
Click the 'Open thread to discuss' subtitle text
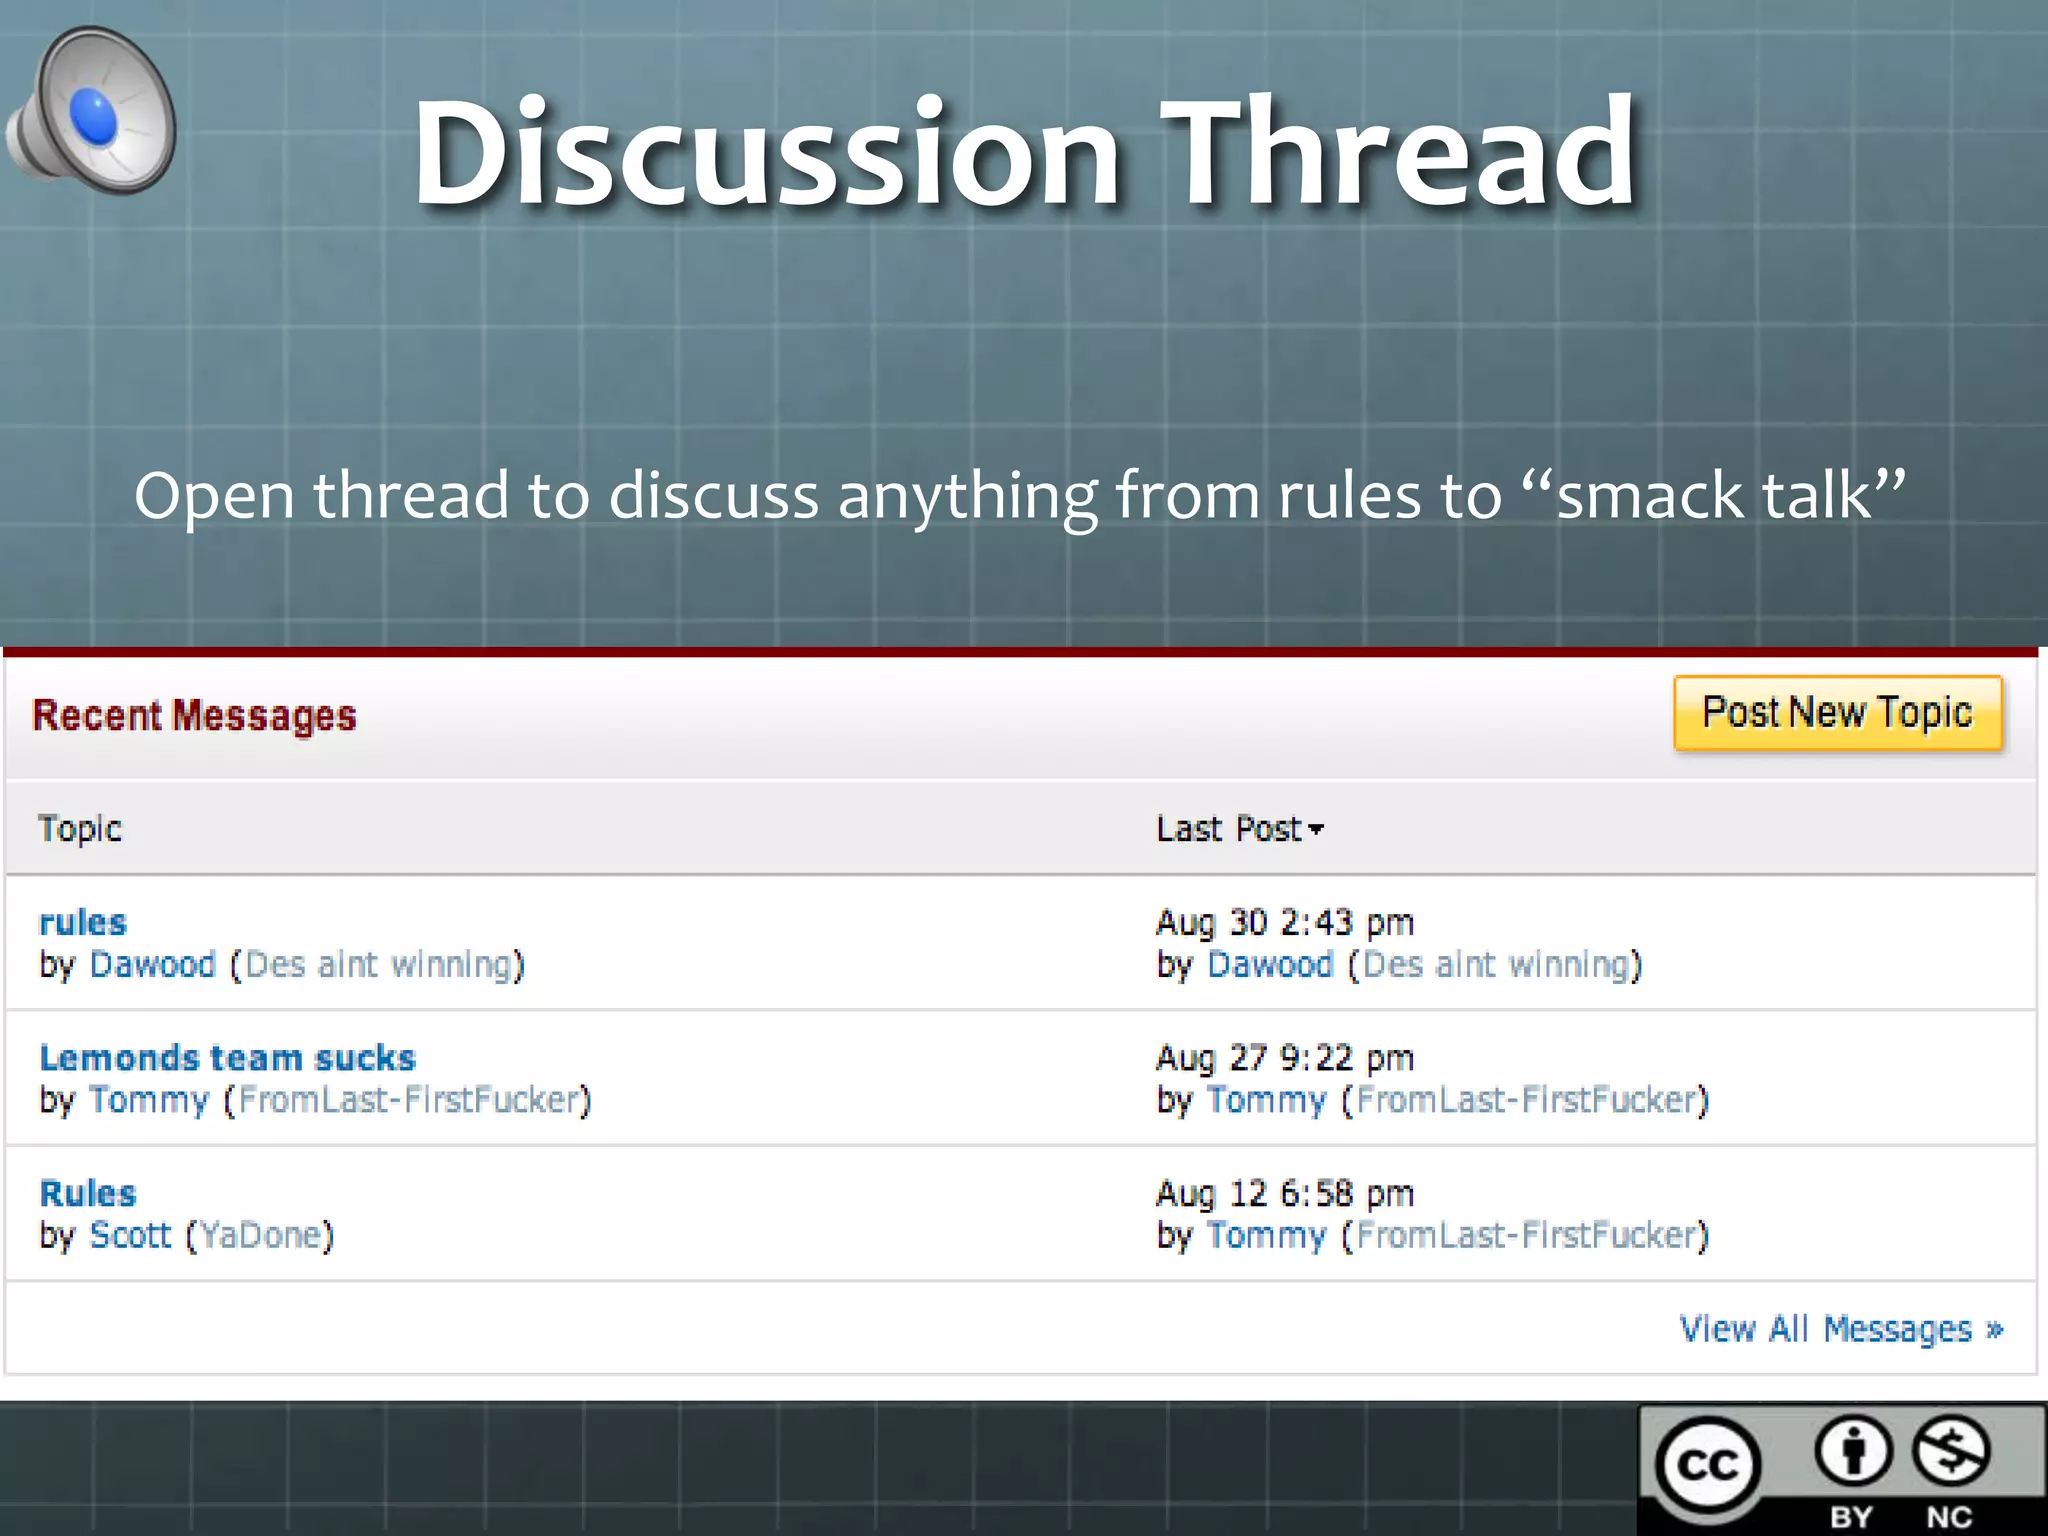(x=1020, y=495)
